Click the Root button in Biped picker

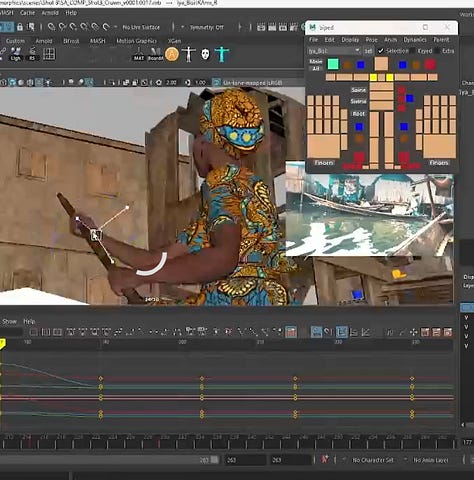click(359, 114)
